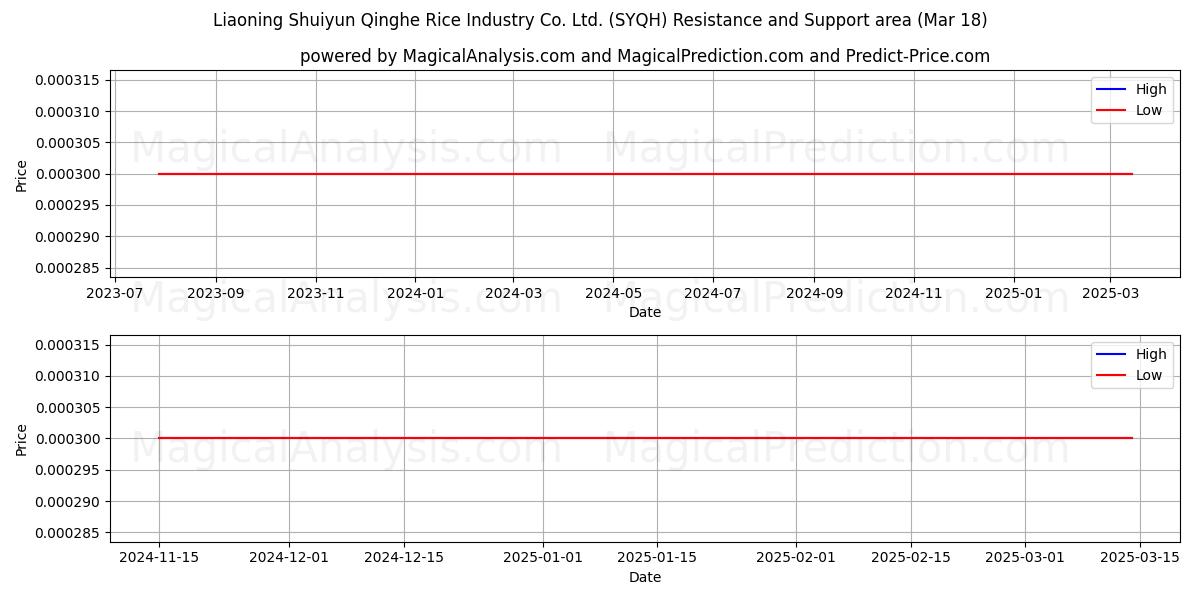Click the 2024-03 tick label
Screen dimensions: 1200x600
[x=513, y=294]
